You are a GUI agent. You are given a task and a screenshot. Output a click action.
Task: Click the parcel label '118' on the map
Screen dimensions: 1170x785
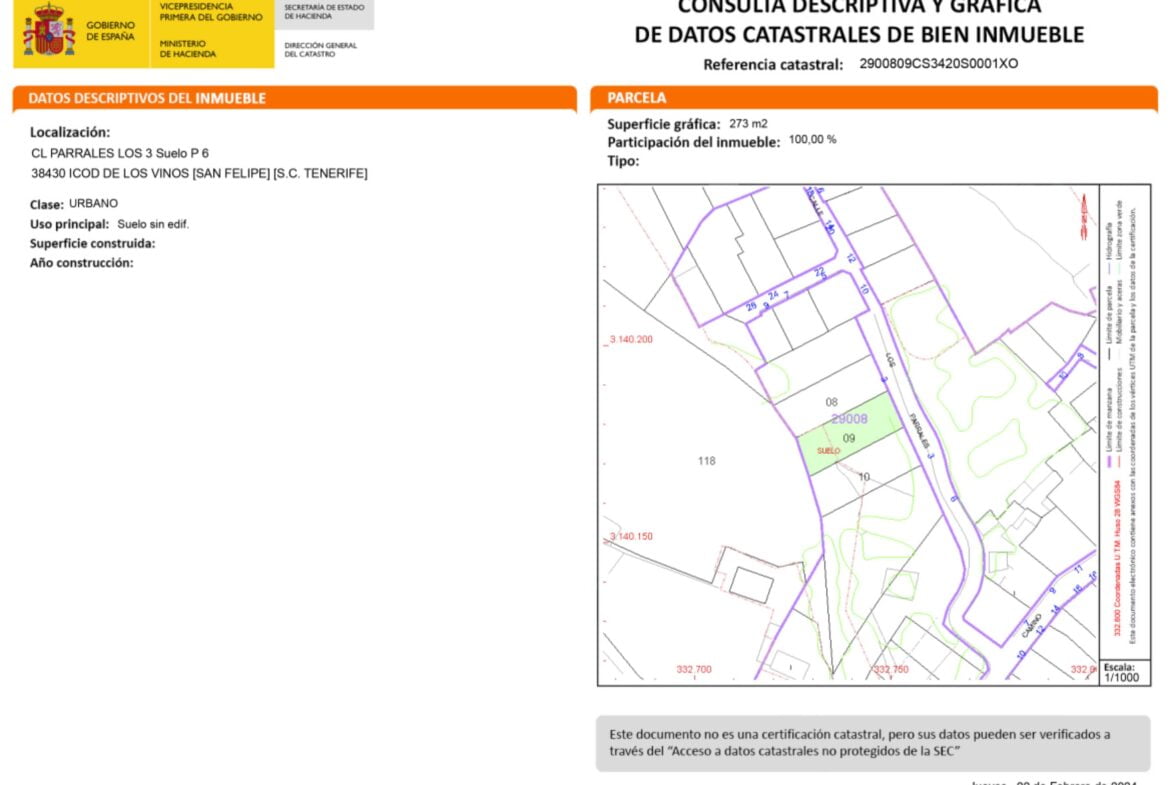pos(707,461)
